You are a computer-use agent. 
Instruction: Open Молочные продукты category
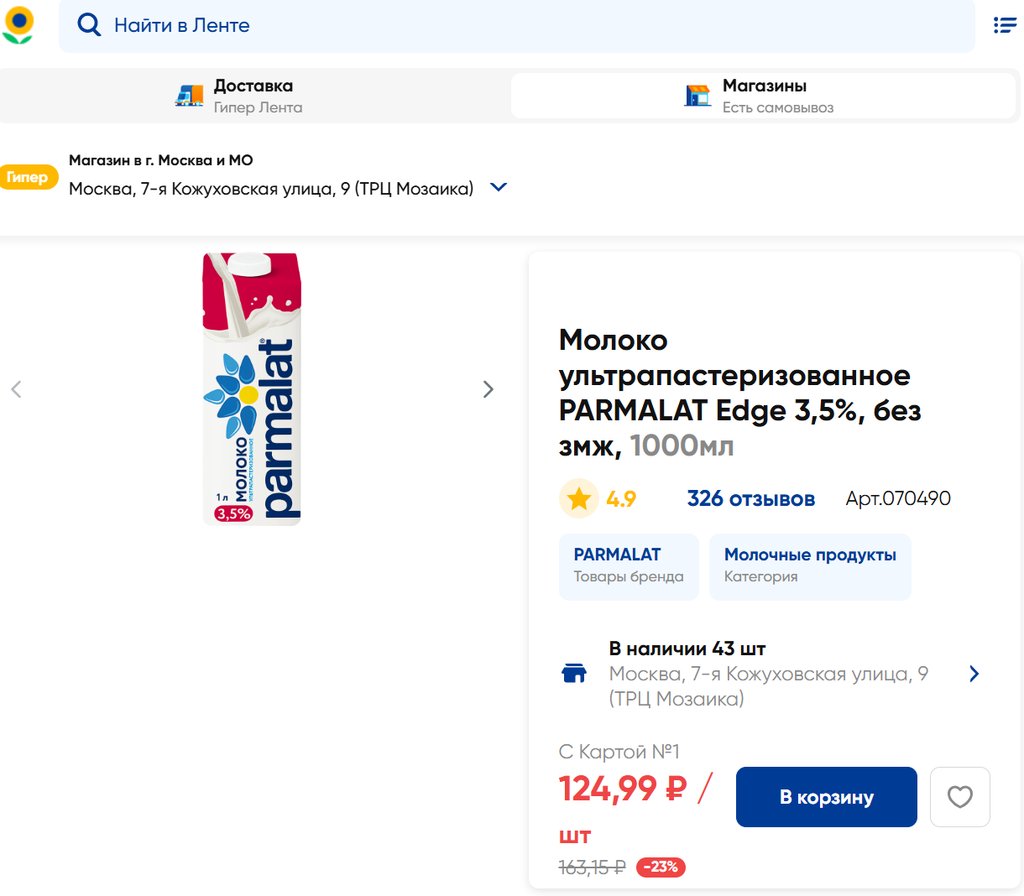pyautogui.click(x=810, y=565)
